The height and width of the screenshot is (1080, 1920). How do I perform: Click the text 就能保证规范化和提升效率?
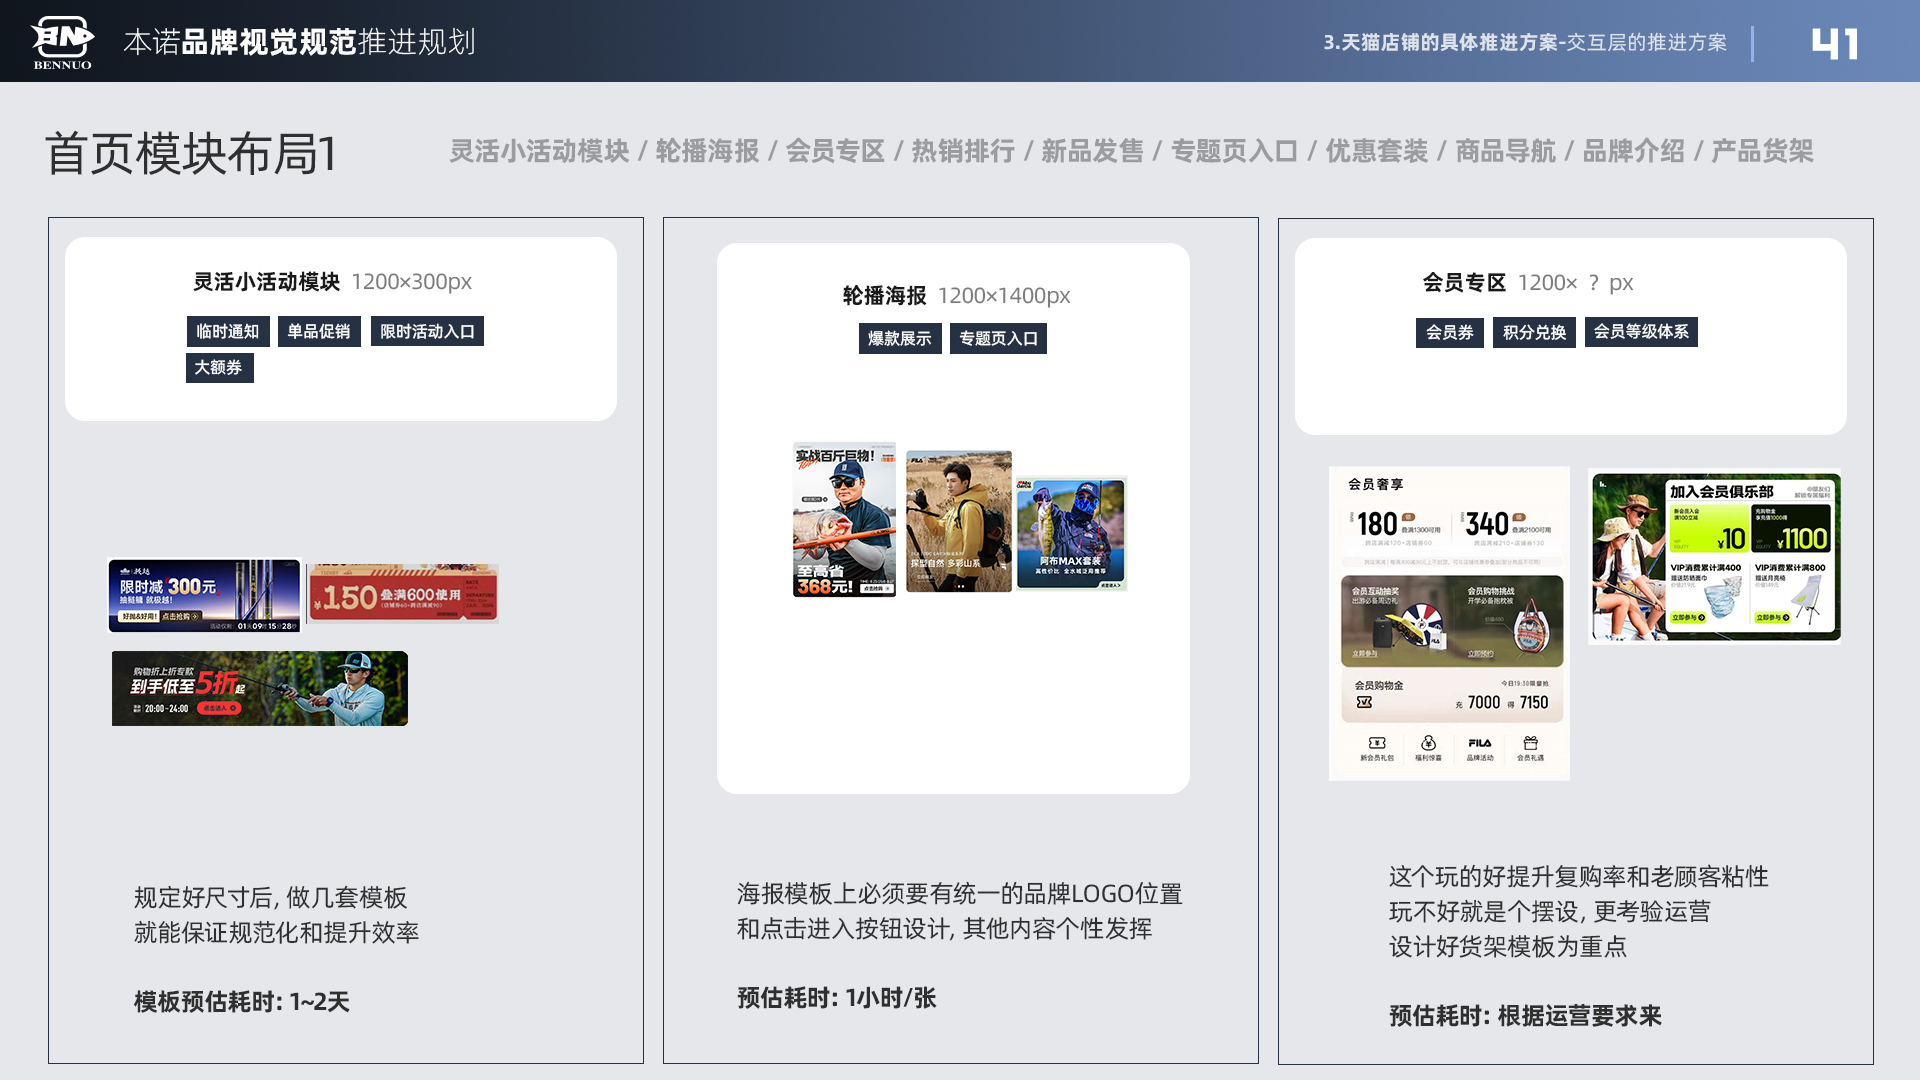(276, 933)
